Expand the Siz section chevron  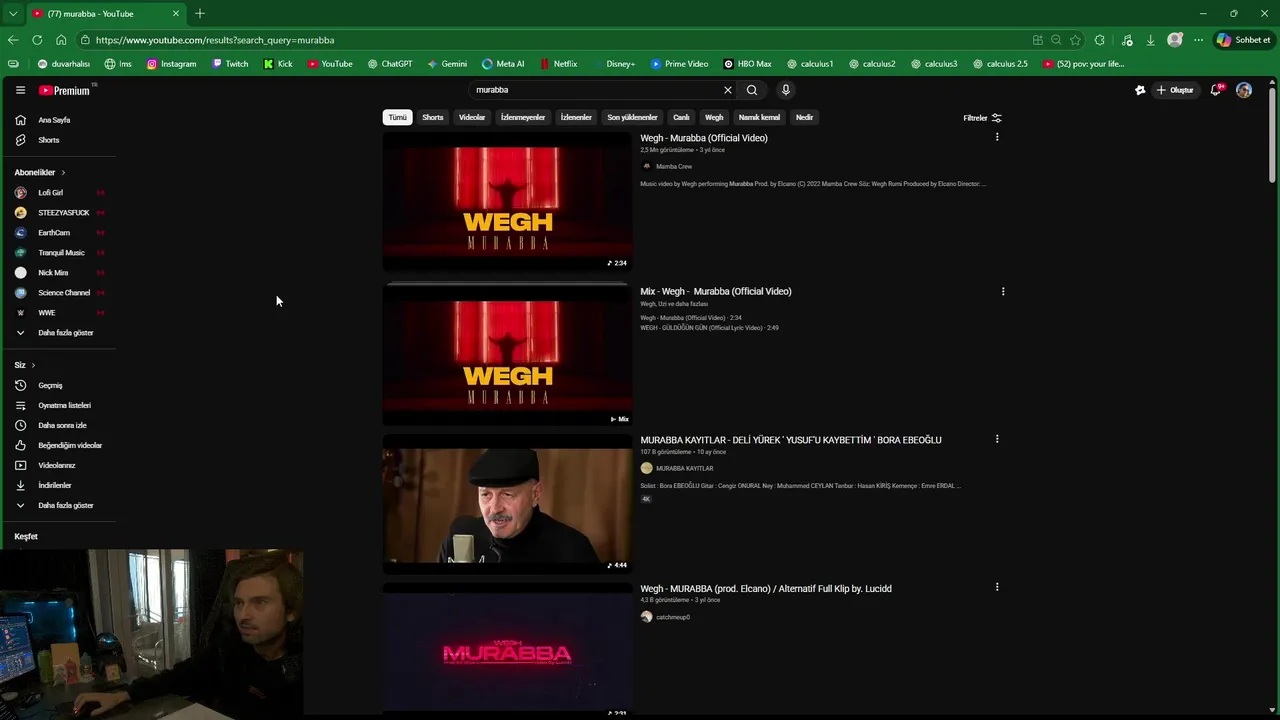point(33,365)
